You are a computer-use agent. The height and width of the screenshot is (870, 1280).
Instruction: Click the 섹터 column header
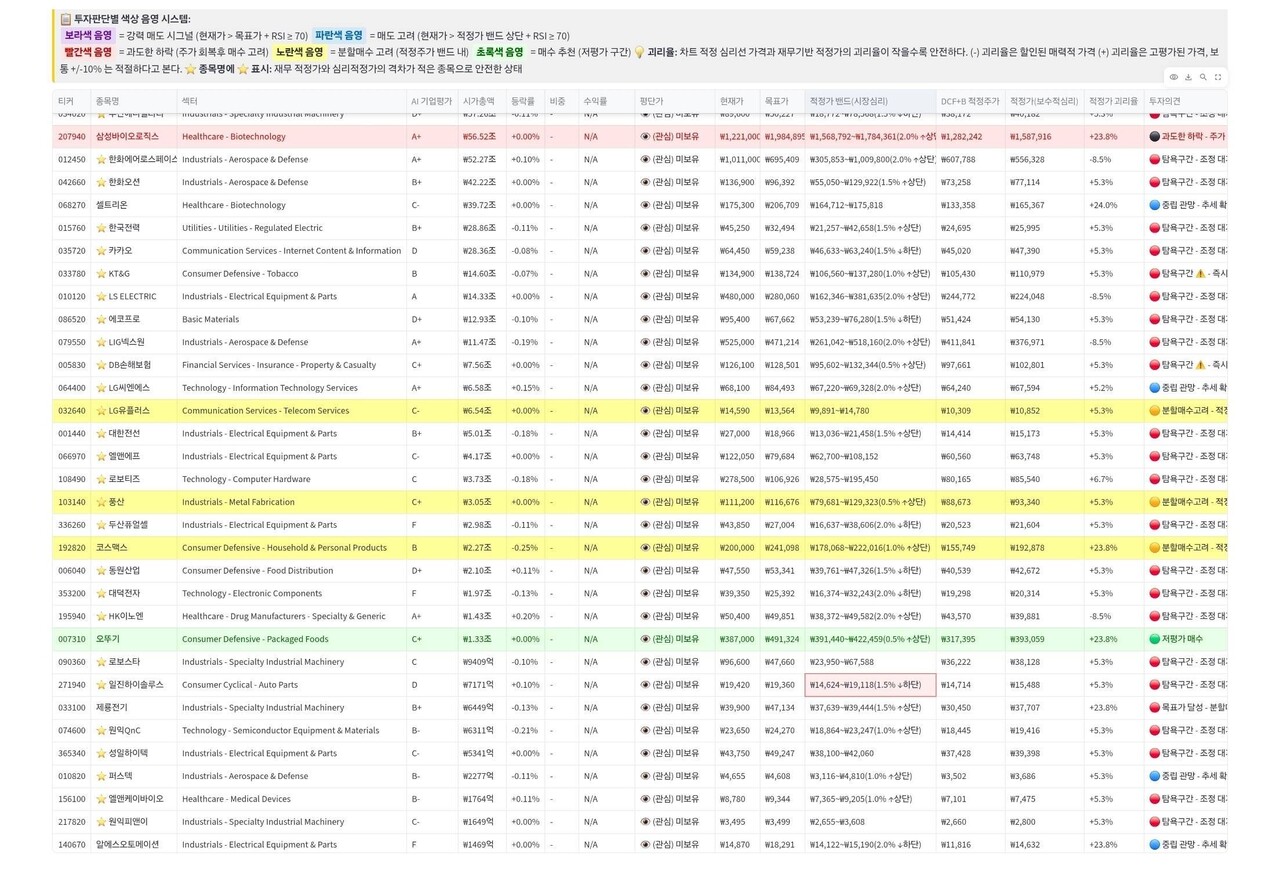190,101
